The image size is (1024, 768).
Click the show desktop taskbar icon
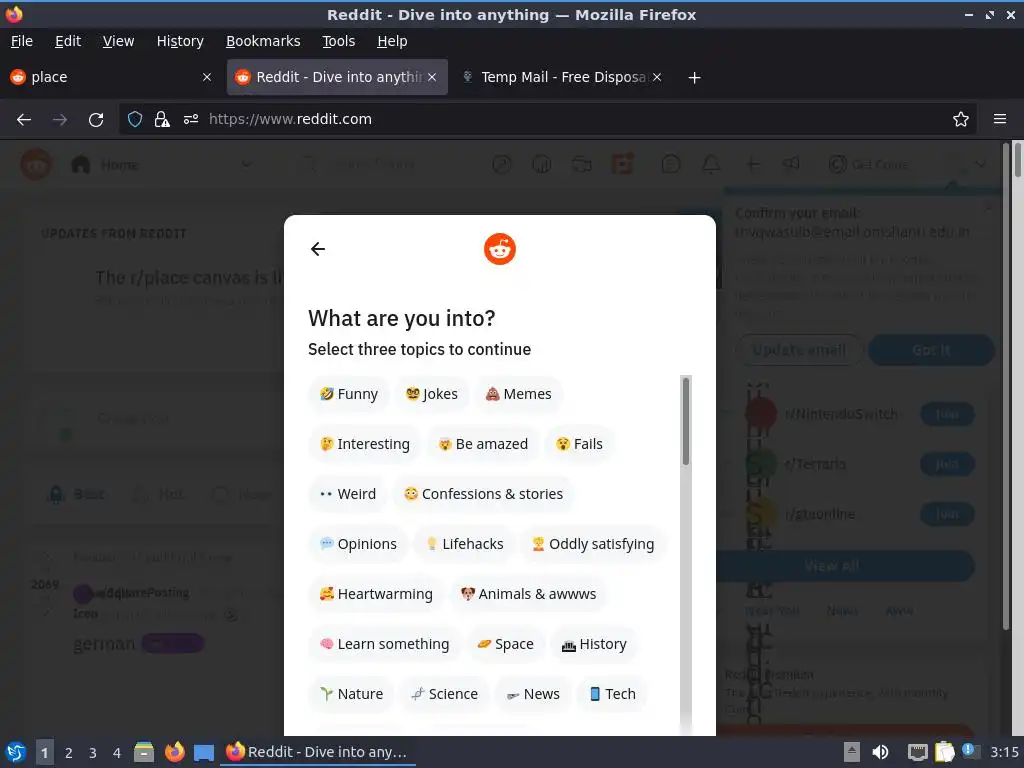click(x=204, y=752)
